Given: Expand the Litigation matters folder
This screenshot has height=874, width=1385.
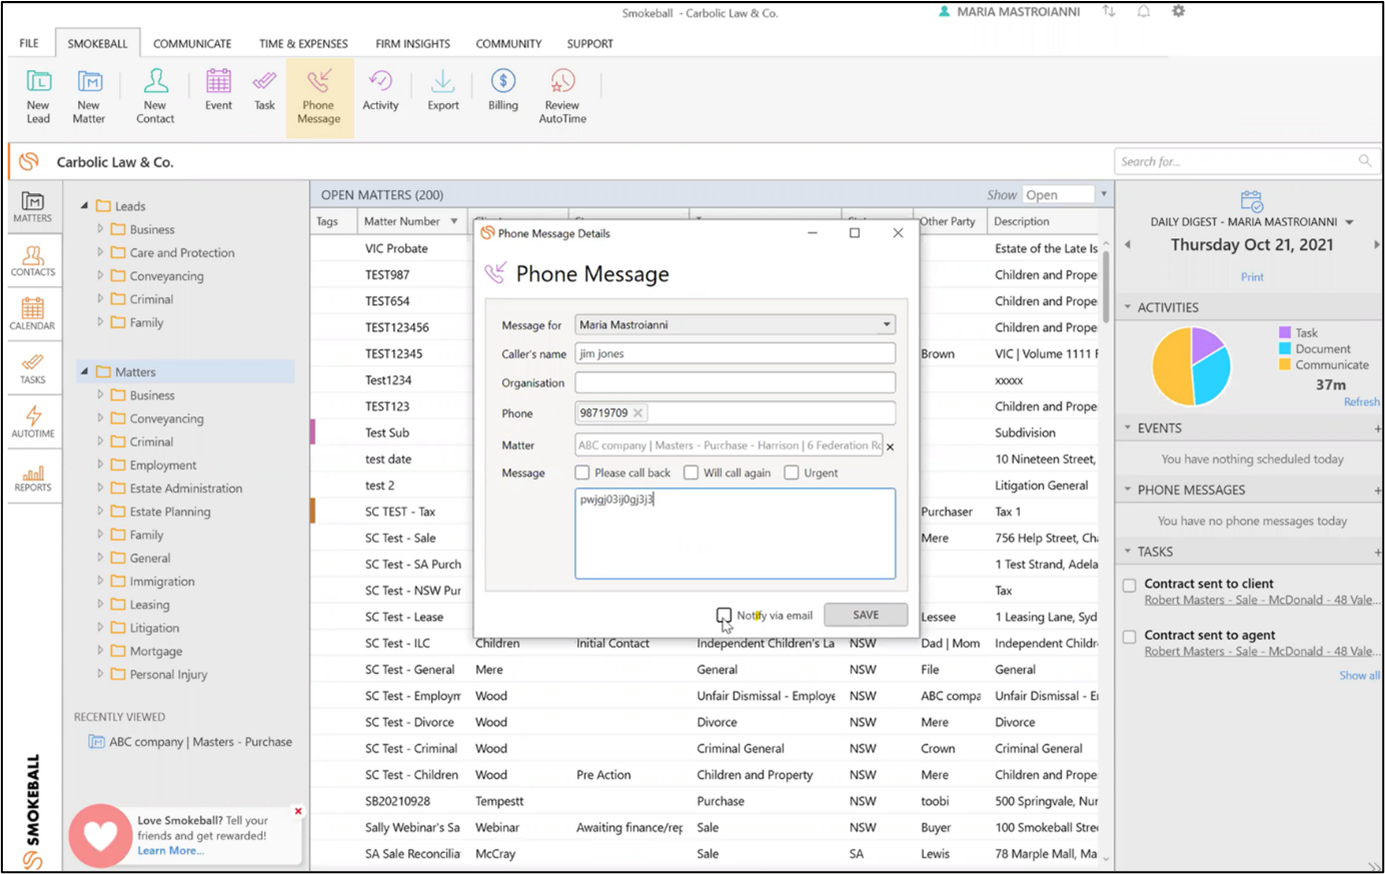Looking at the screenshot, I should [100, 627].
